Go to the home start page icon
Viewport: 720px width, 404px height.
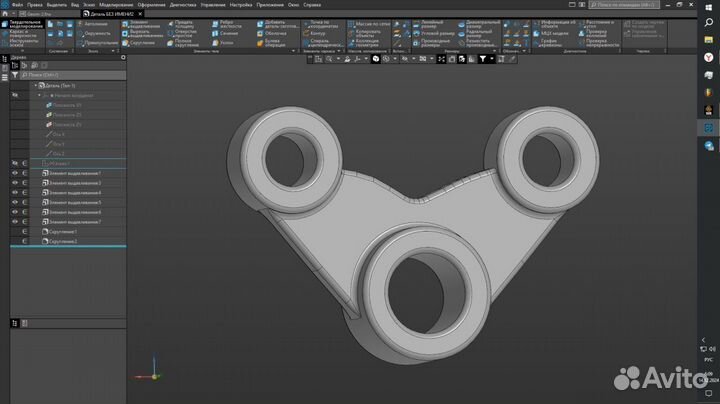(5, 14)
